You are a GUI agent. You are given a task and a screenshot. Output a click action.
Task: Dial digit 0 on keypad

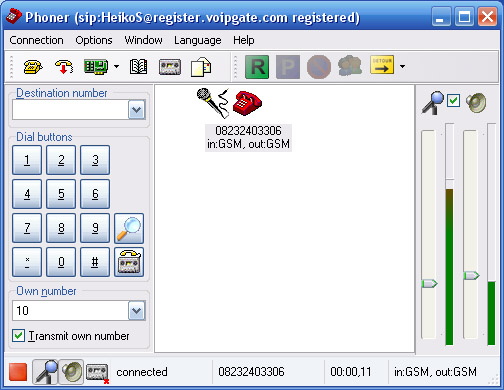pyautogui.click(x=61, y=262)
